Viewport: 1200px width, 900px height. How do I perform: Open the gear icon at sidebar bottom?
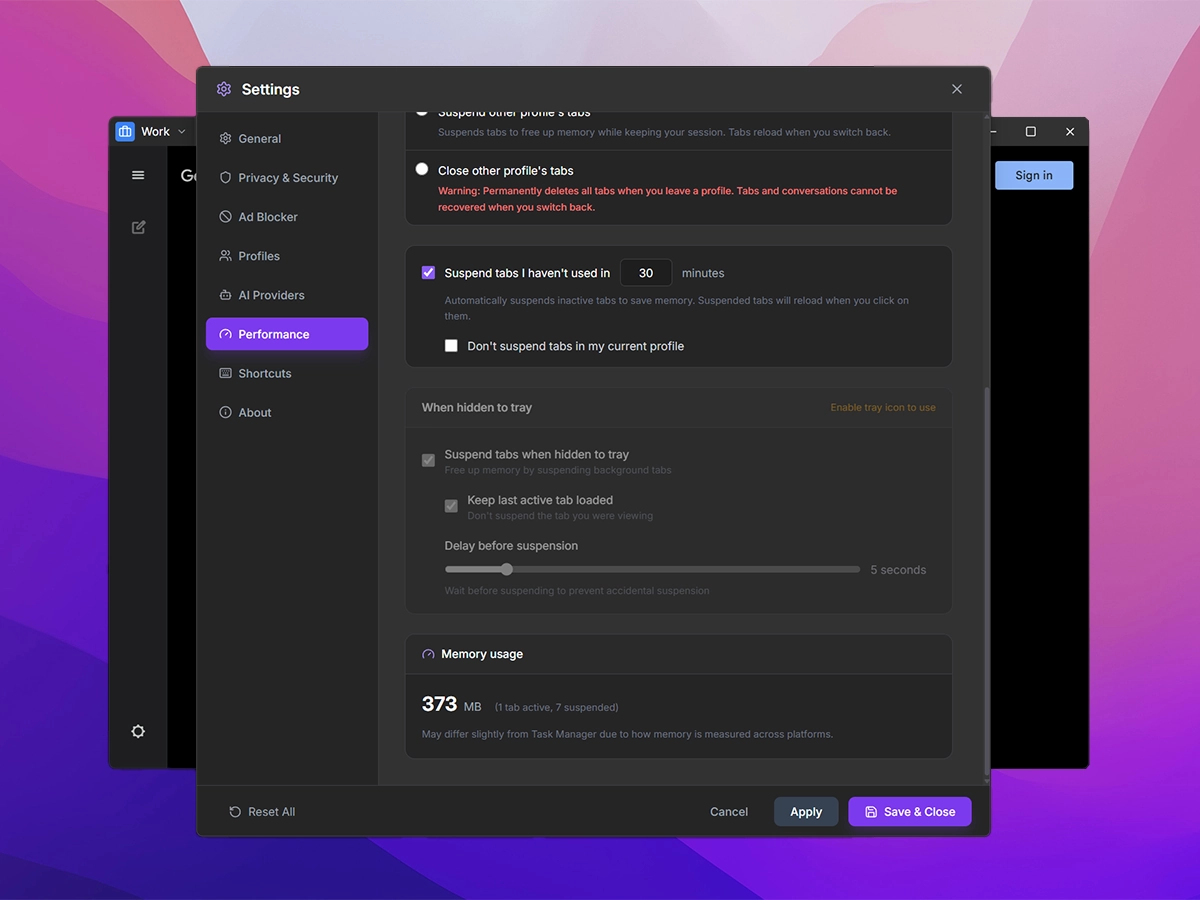point(138,731)
